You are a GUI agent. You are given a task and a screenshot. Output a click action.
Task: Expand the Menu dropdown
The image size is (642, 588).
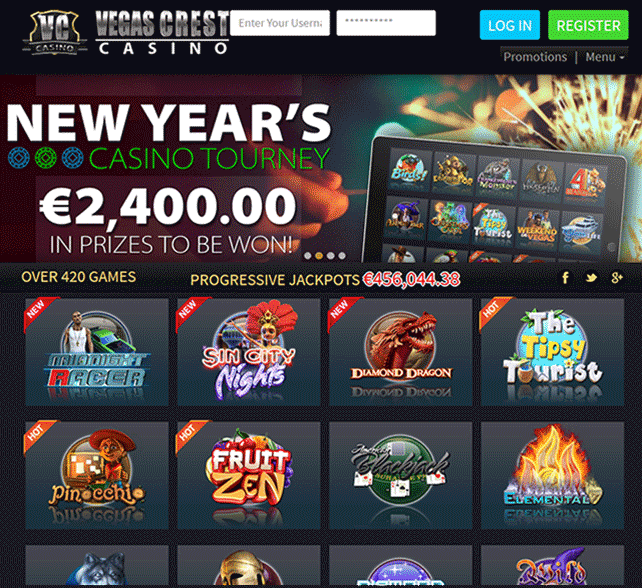[605, 57]
